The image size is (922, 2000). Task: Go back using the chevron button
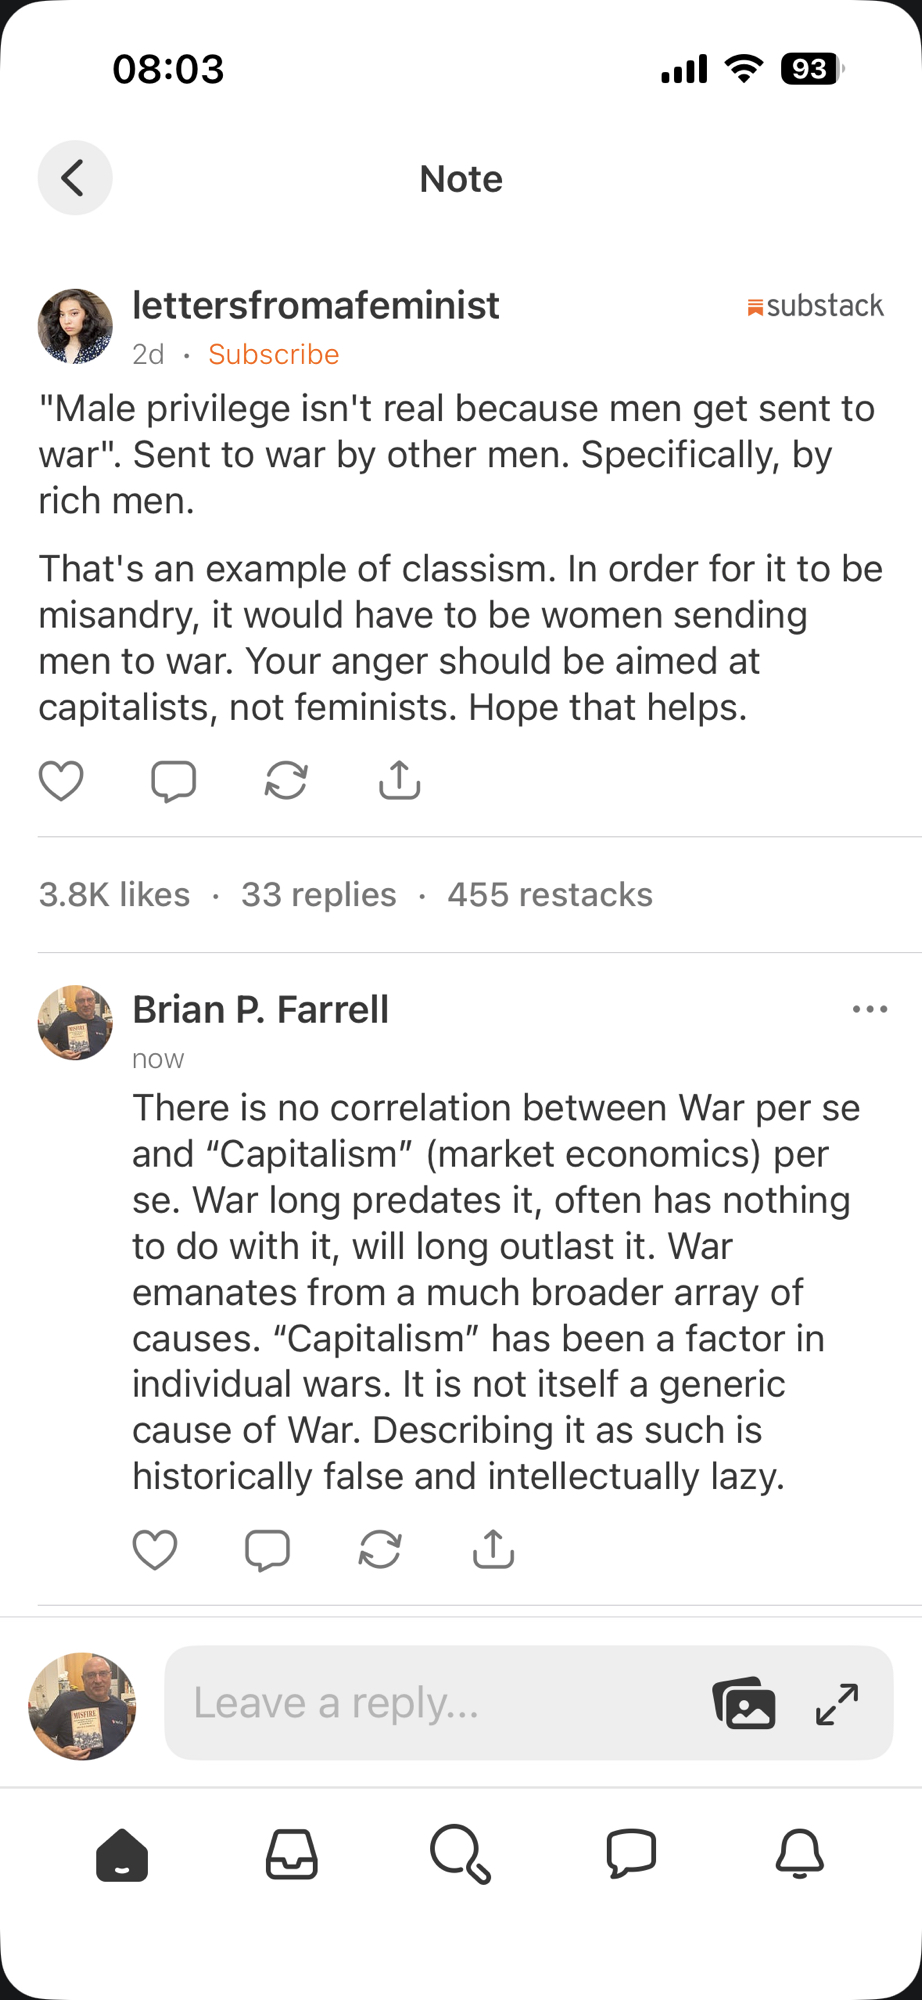click(x=75, y=178)
